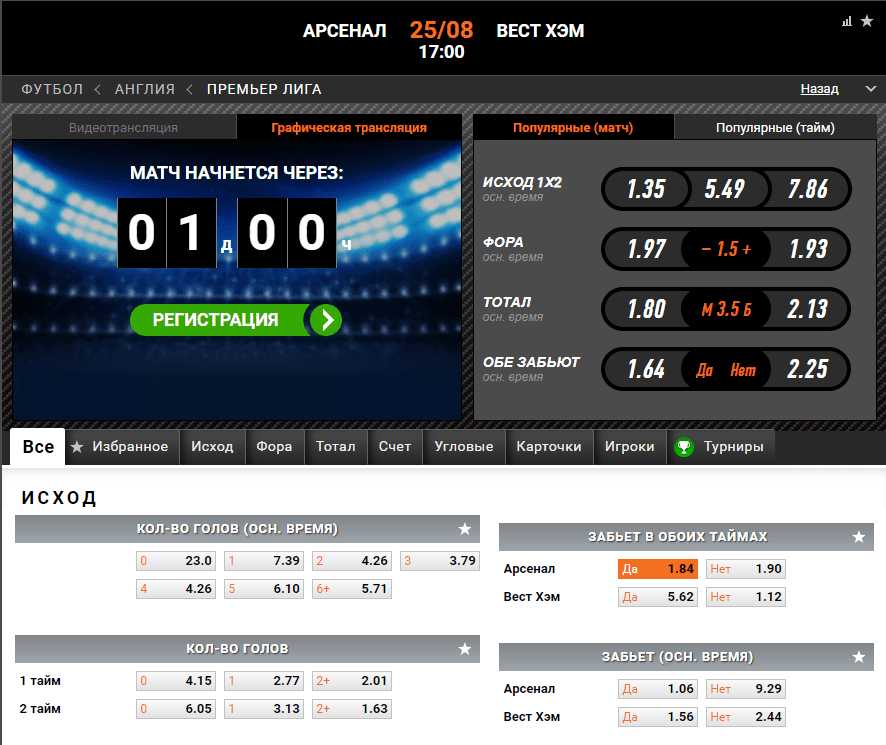
Task: Navigate to Англия breadcrumb level
Action: point(145,89)
